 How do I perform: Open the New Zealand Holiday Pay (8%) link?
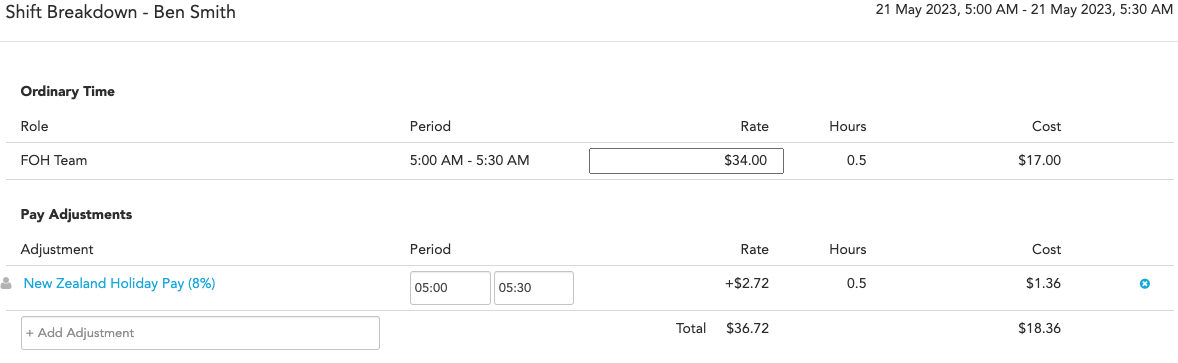pyautogui.click(x=119, y=284)
